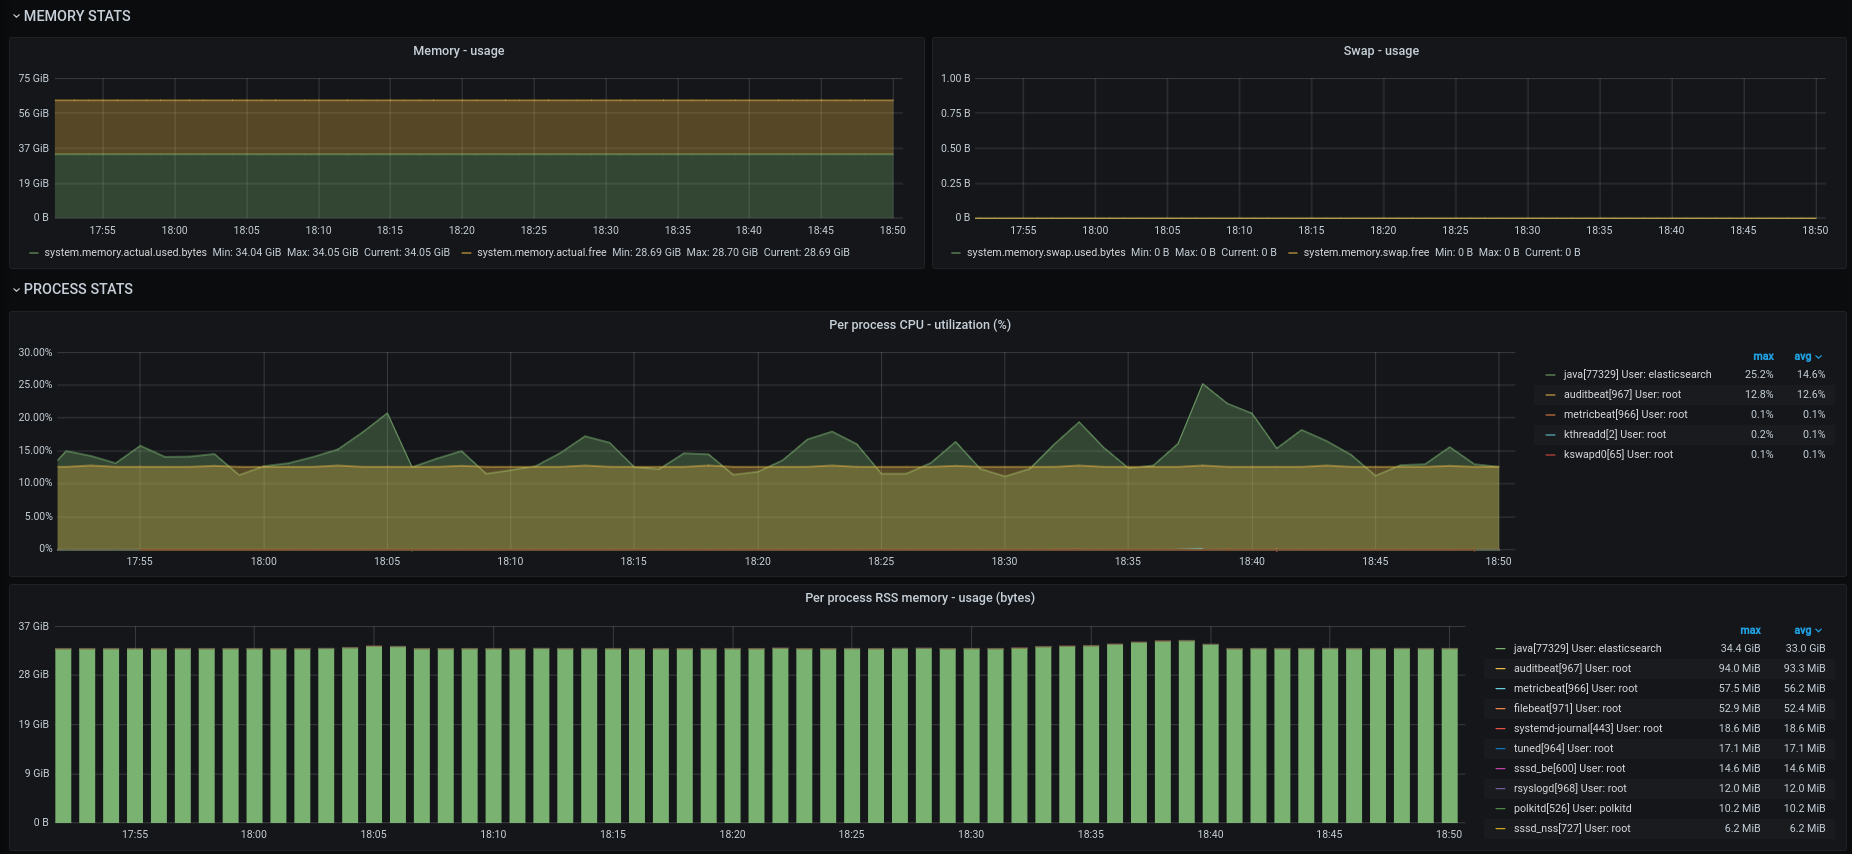Toggle java[77329] series in CPU legend
This screenshot has width=1852, height=854.
click(x=1637, y=374)
